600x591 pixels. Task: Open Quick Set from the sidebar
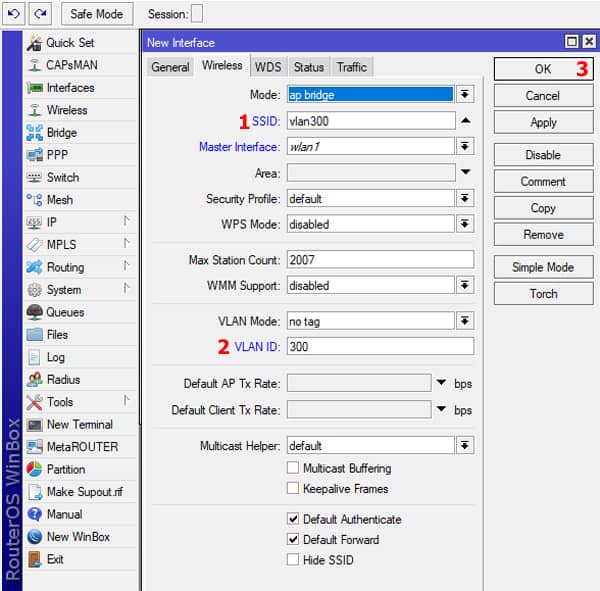(81, 42)
